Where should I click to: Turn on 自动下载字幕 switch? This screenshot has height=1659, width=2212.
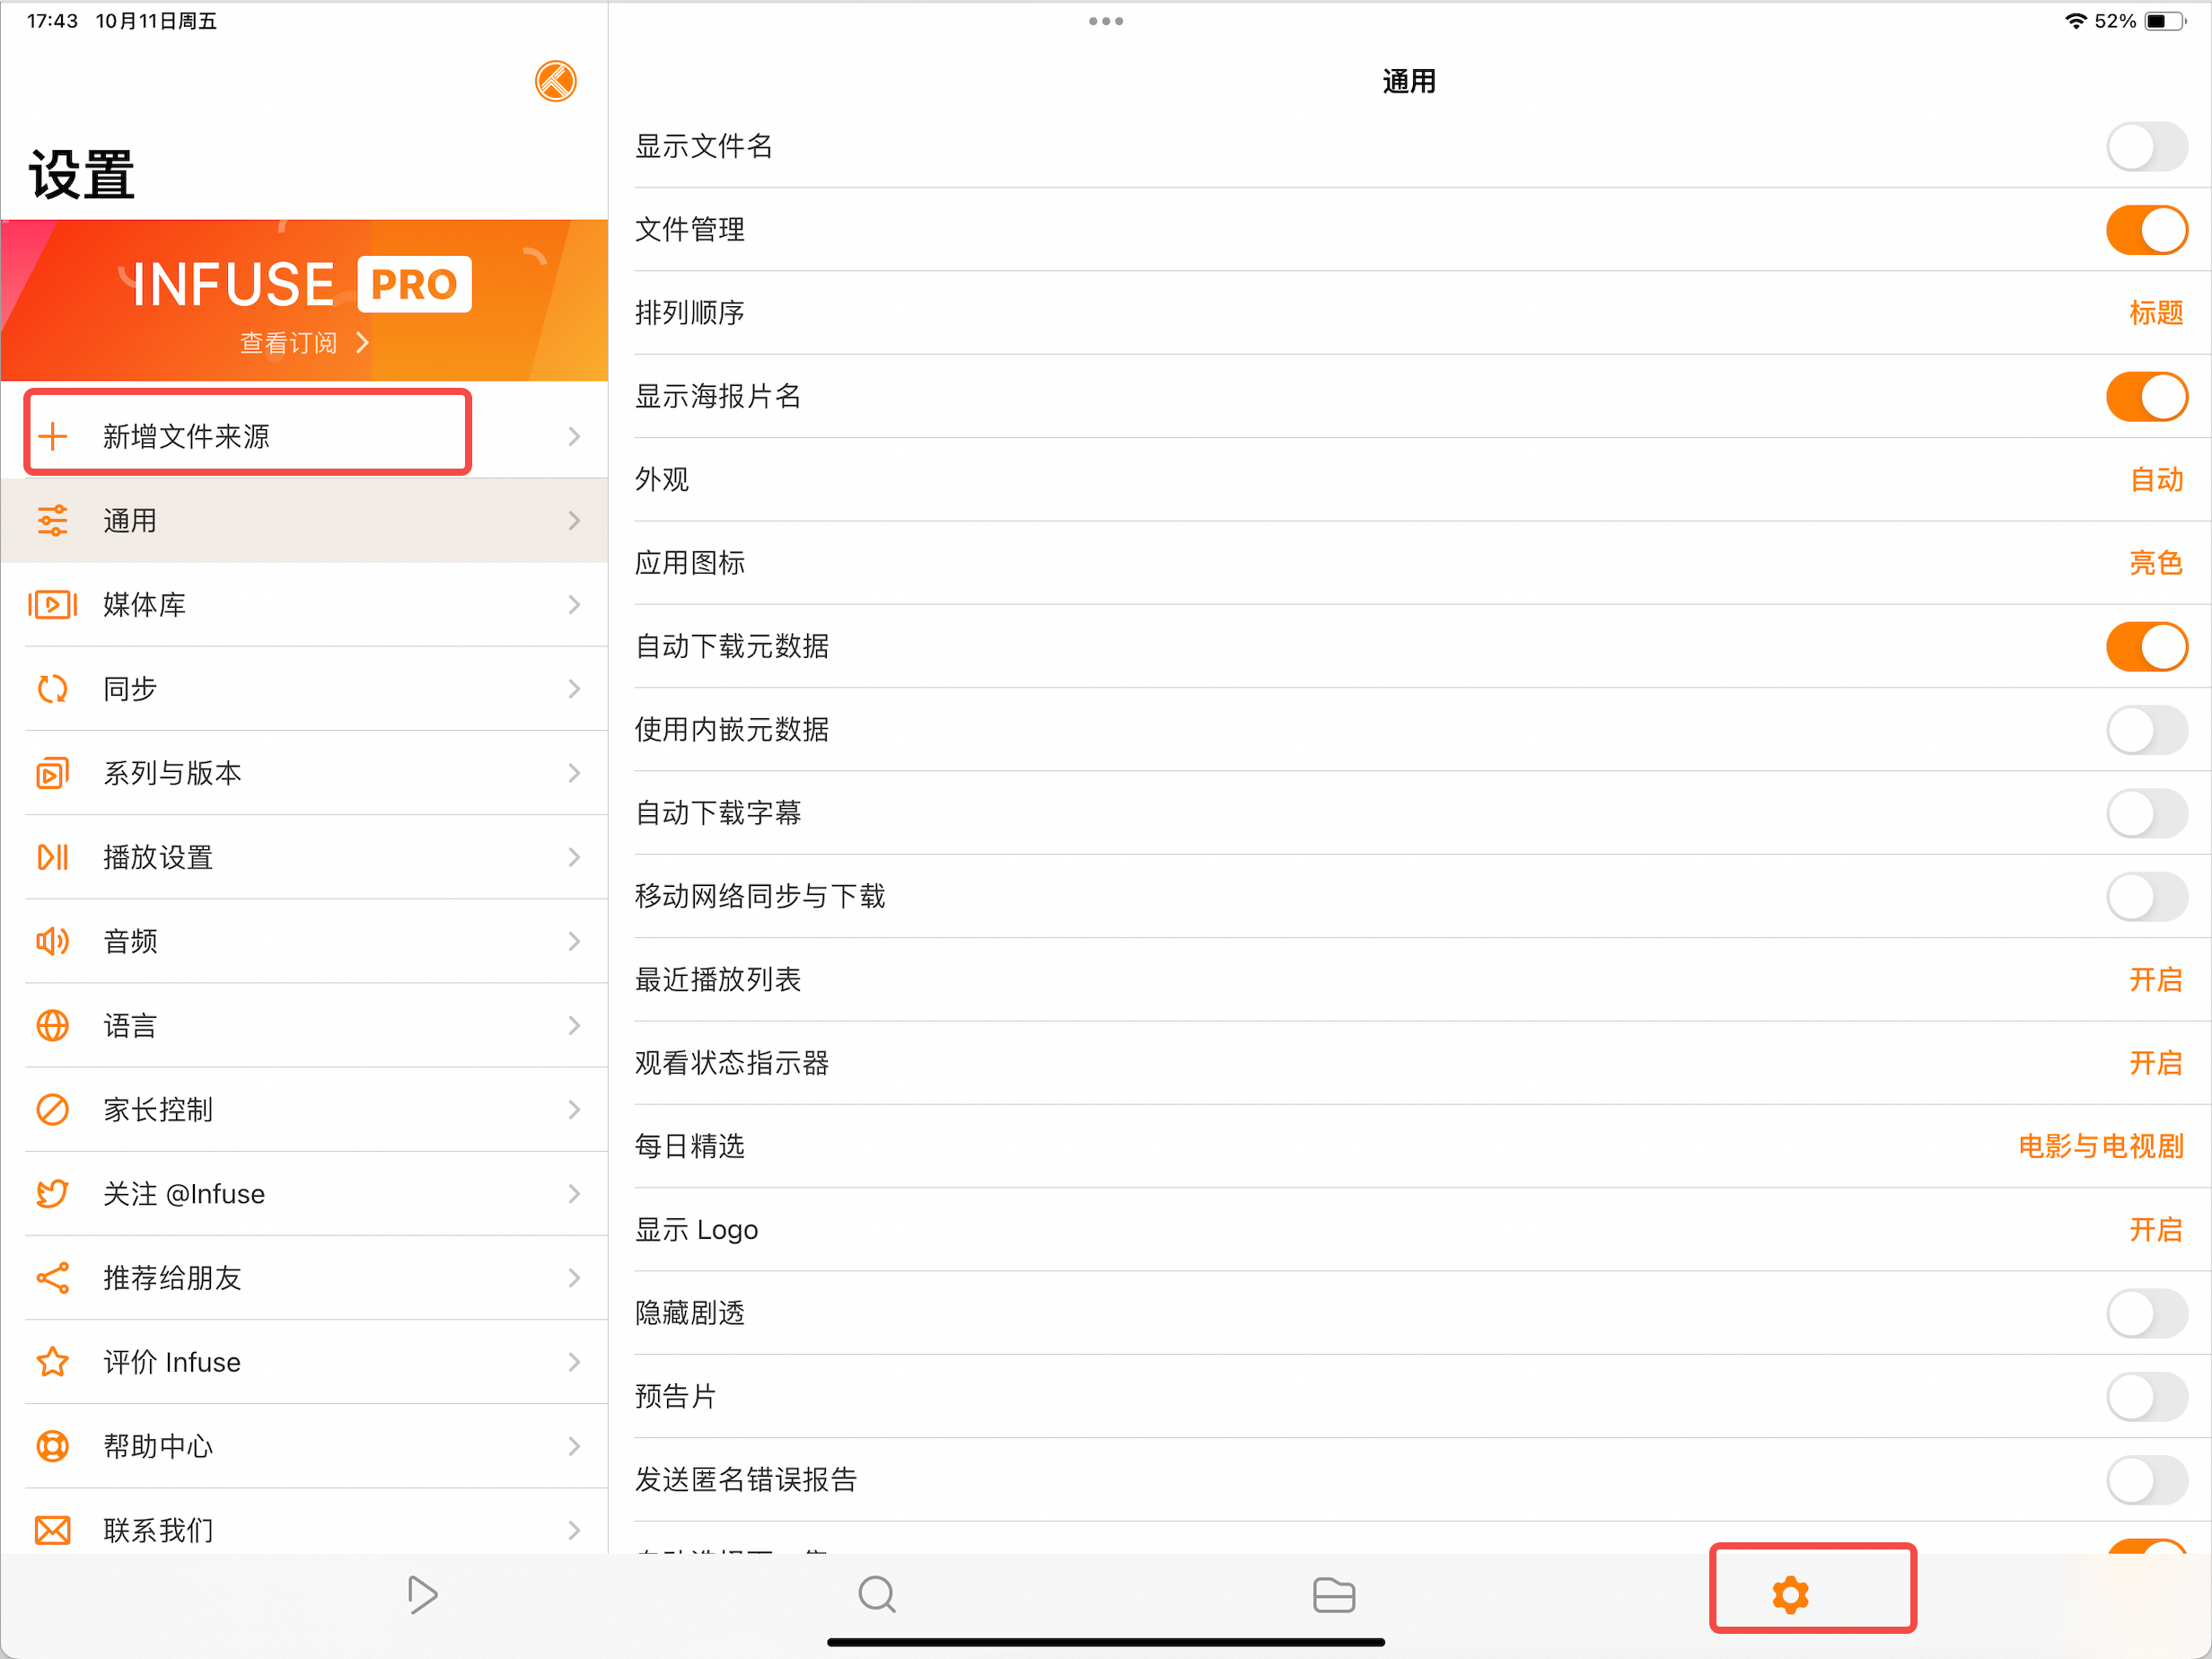[x=2146, y=813]
